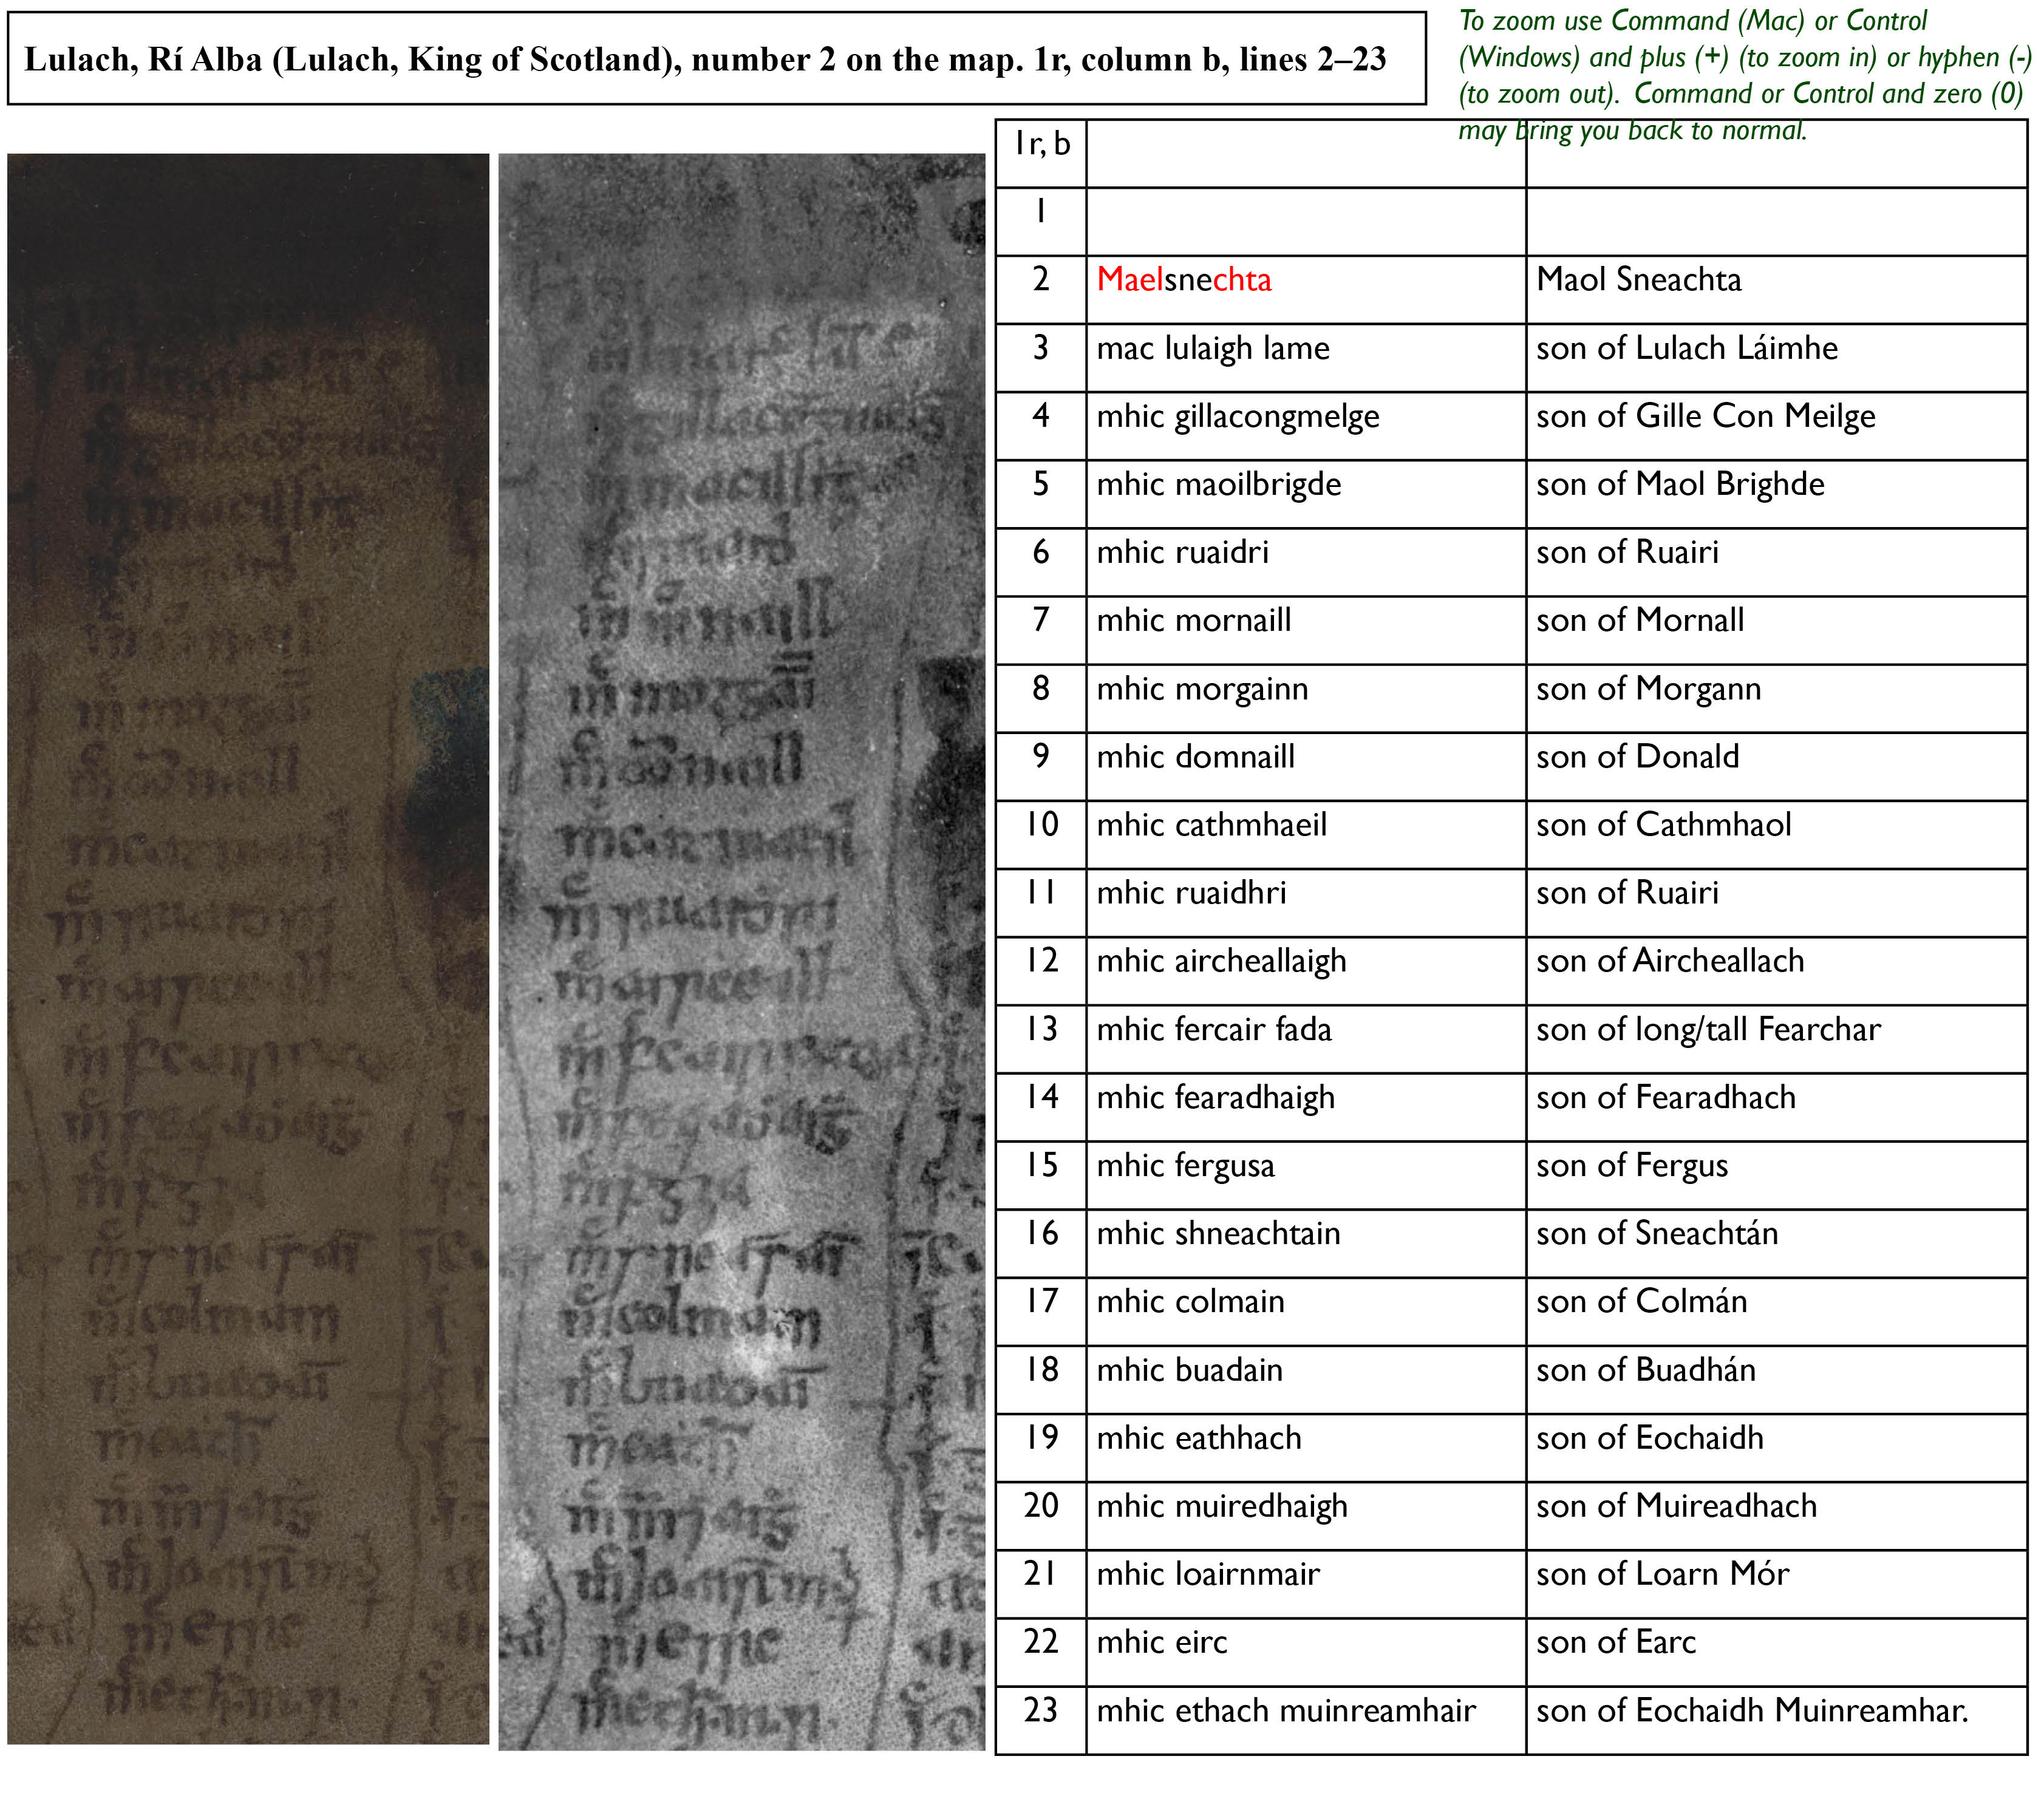Screen dimensions: 2044x1793
Task: Select 'mhic gillacongmelge' cell
Action: pyautogui.click(x=1306, y=425)
